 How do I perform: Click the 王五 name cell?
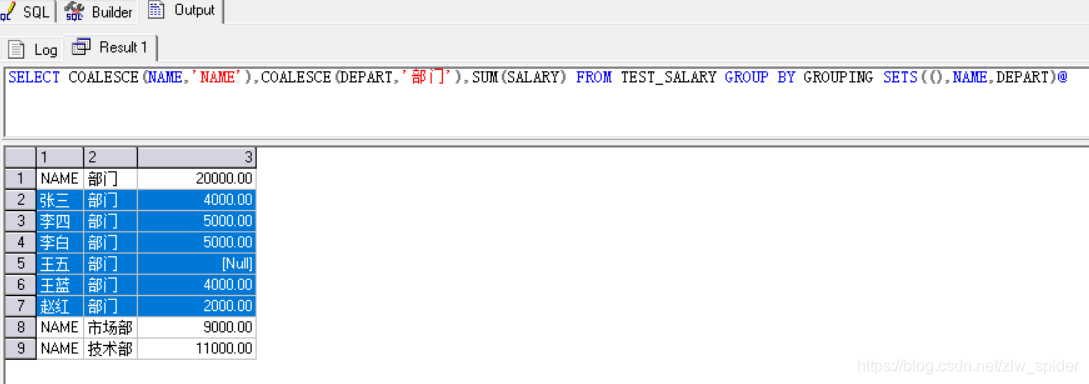[x=60, y=263]
